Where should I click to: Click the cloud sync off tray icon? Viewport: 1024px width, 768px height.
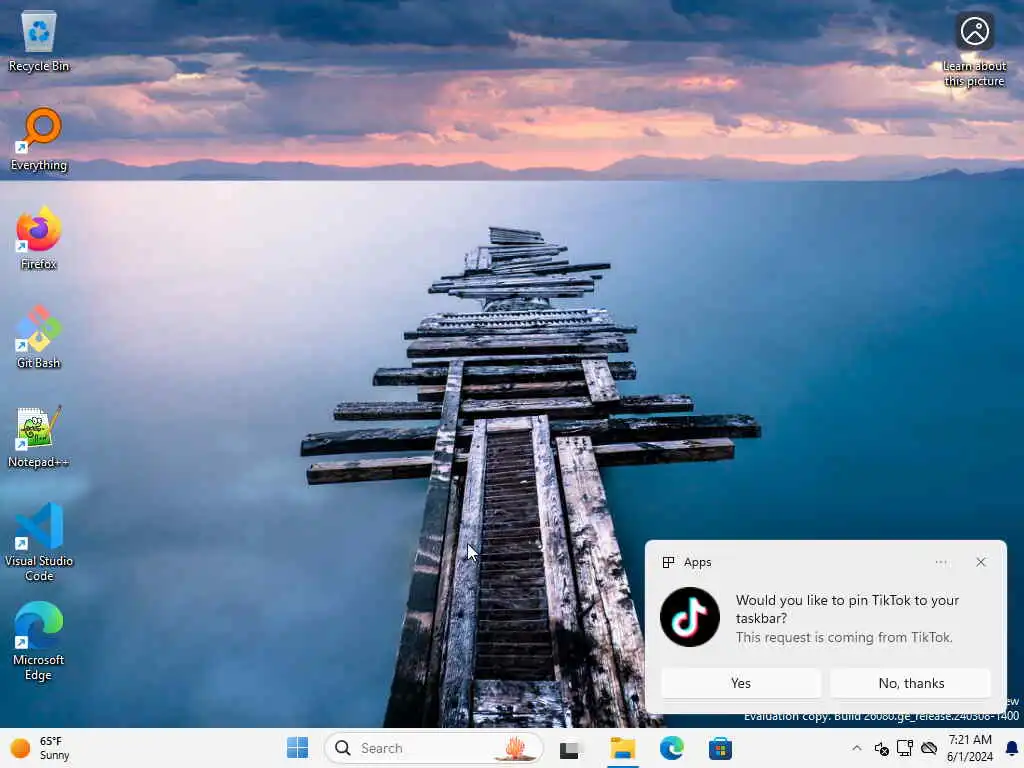tap(929, 748)
